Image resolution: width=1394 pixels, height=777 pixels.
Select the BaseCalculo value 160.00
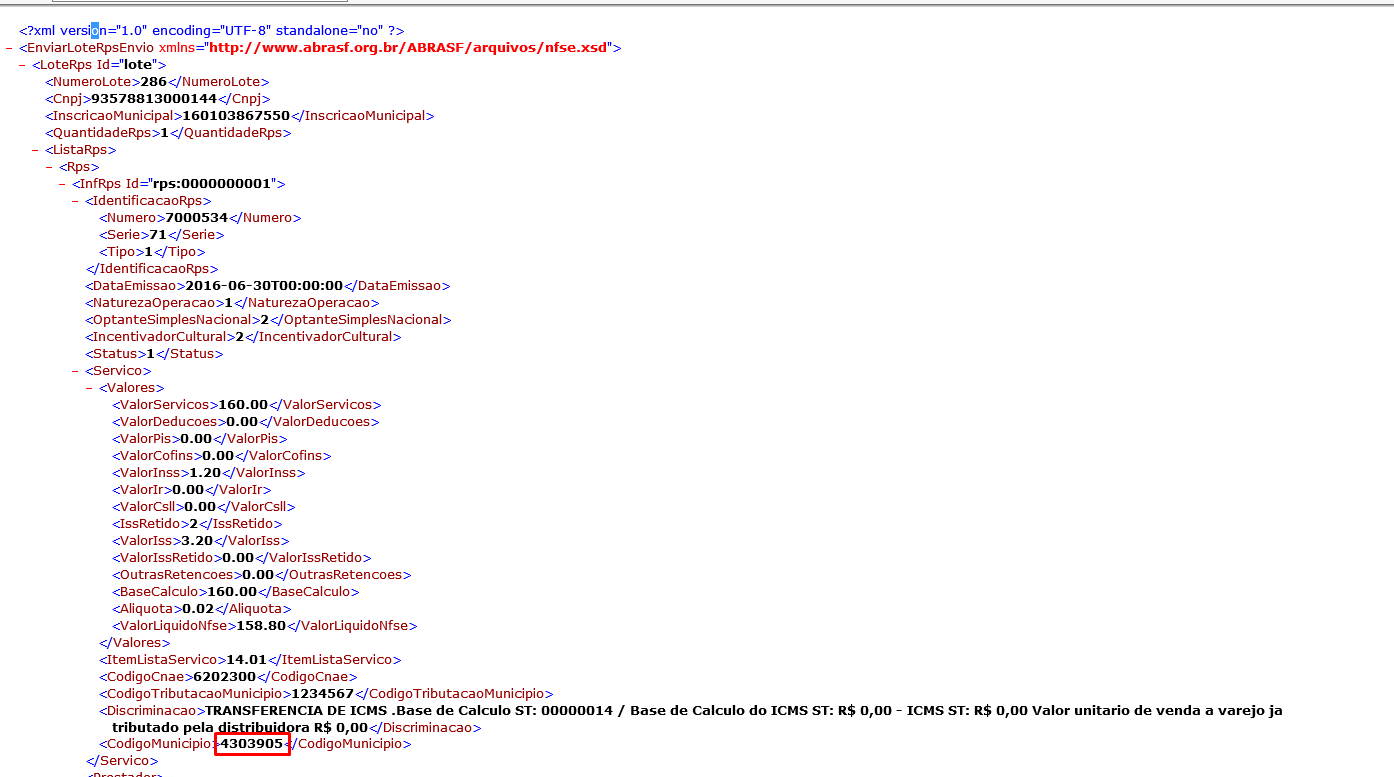coord(232,592)
